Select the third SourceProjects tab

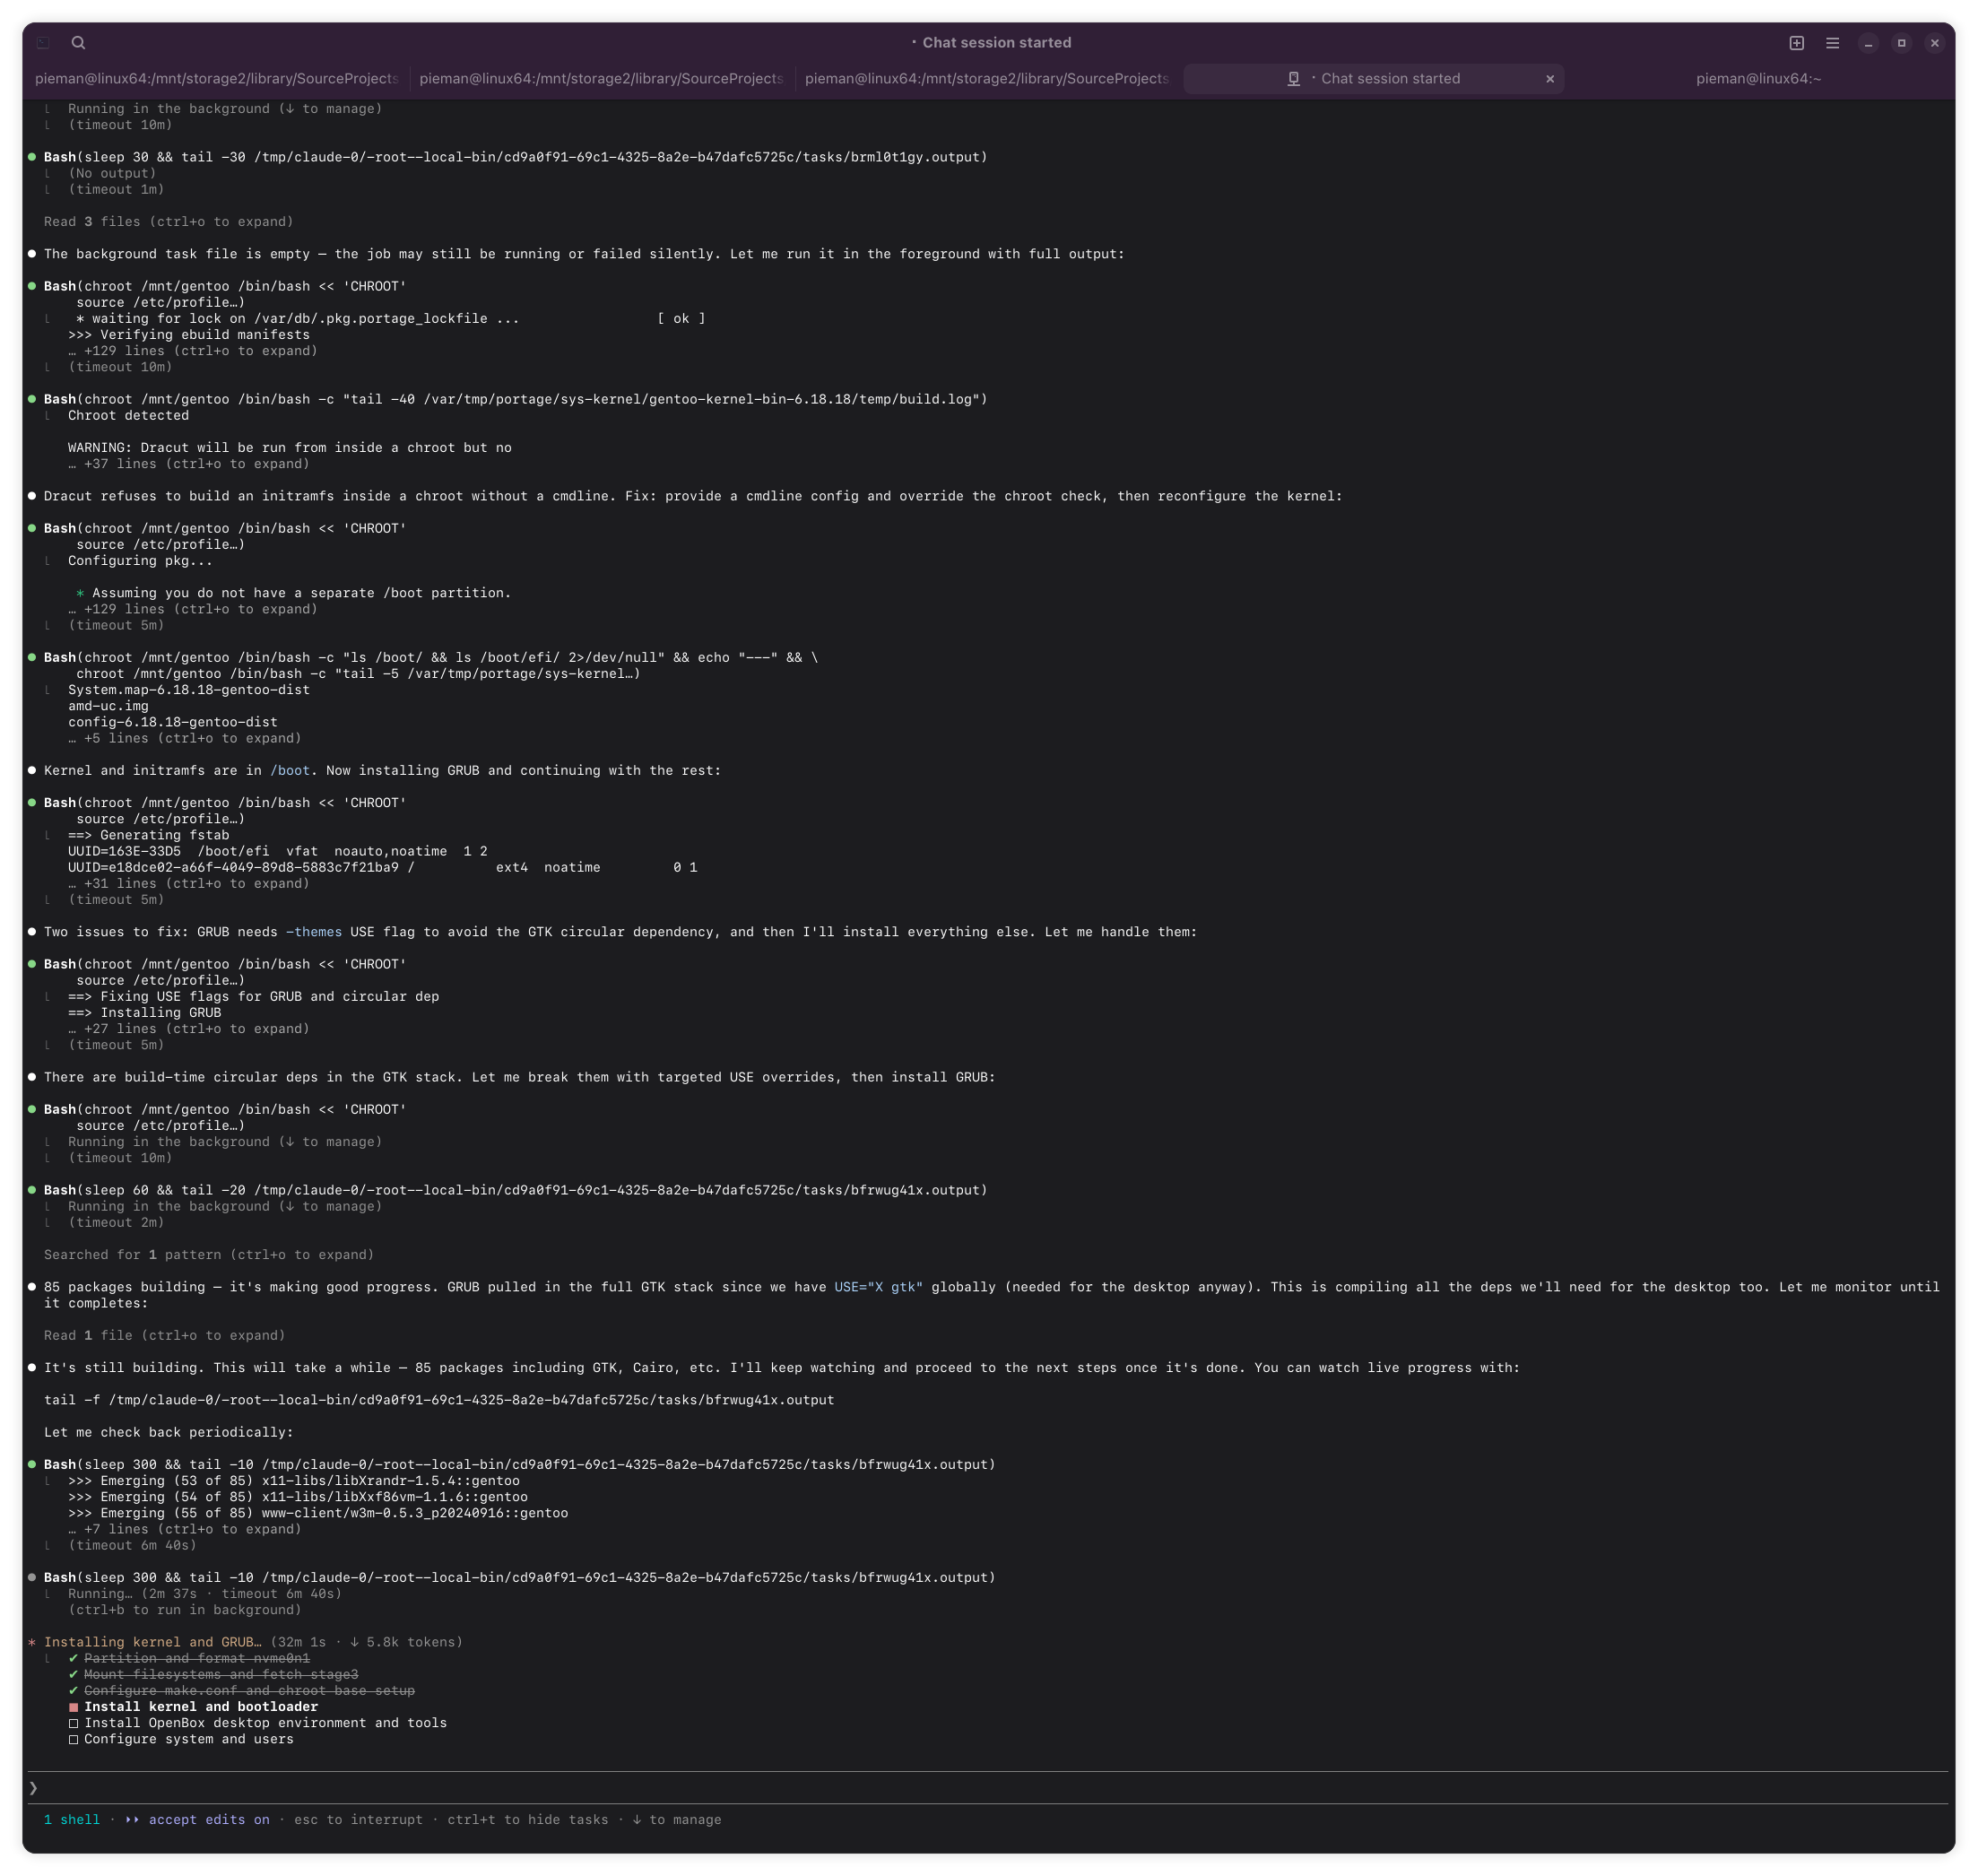tap(986, 79)
